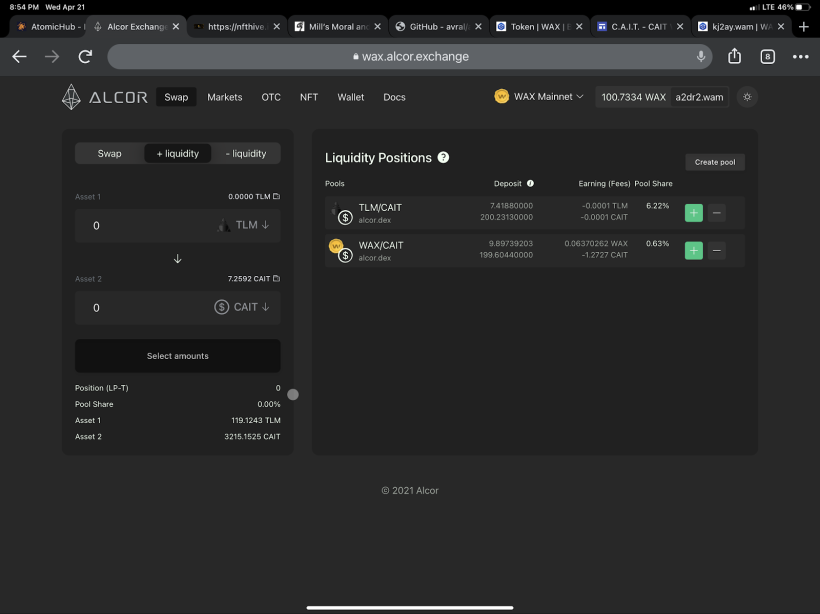Screen dimensions: 820x614
Task: Add liquidity to TLM/CAIT pool with green plus
Action: point(693,213)
